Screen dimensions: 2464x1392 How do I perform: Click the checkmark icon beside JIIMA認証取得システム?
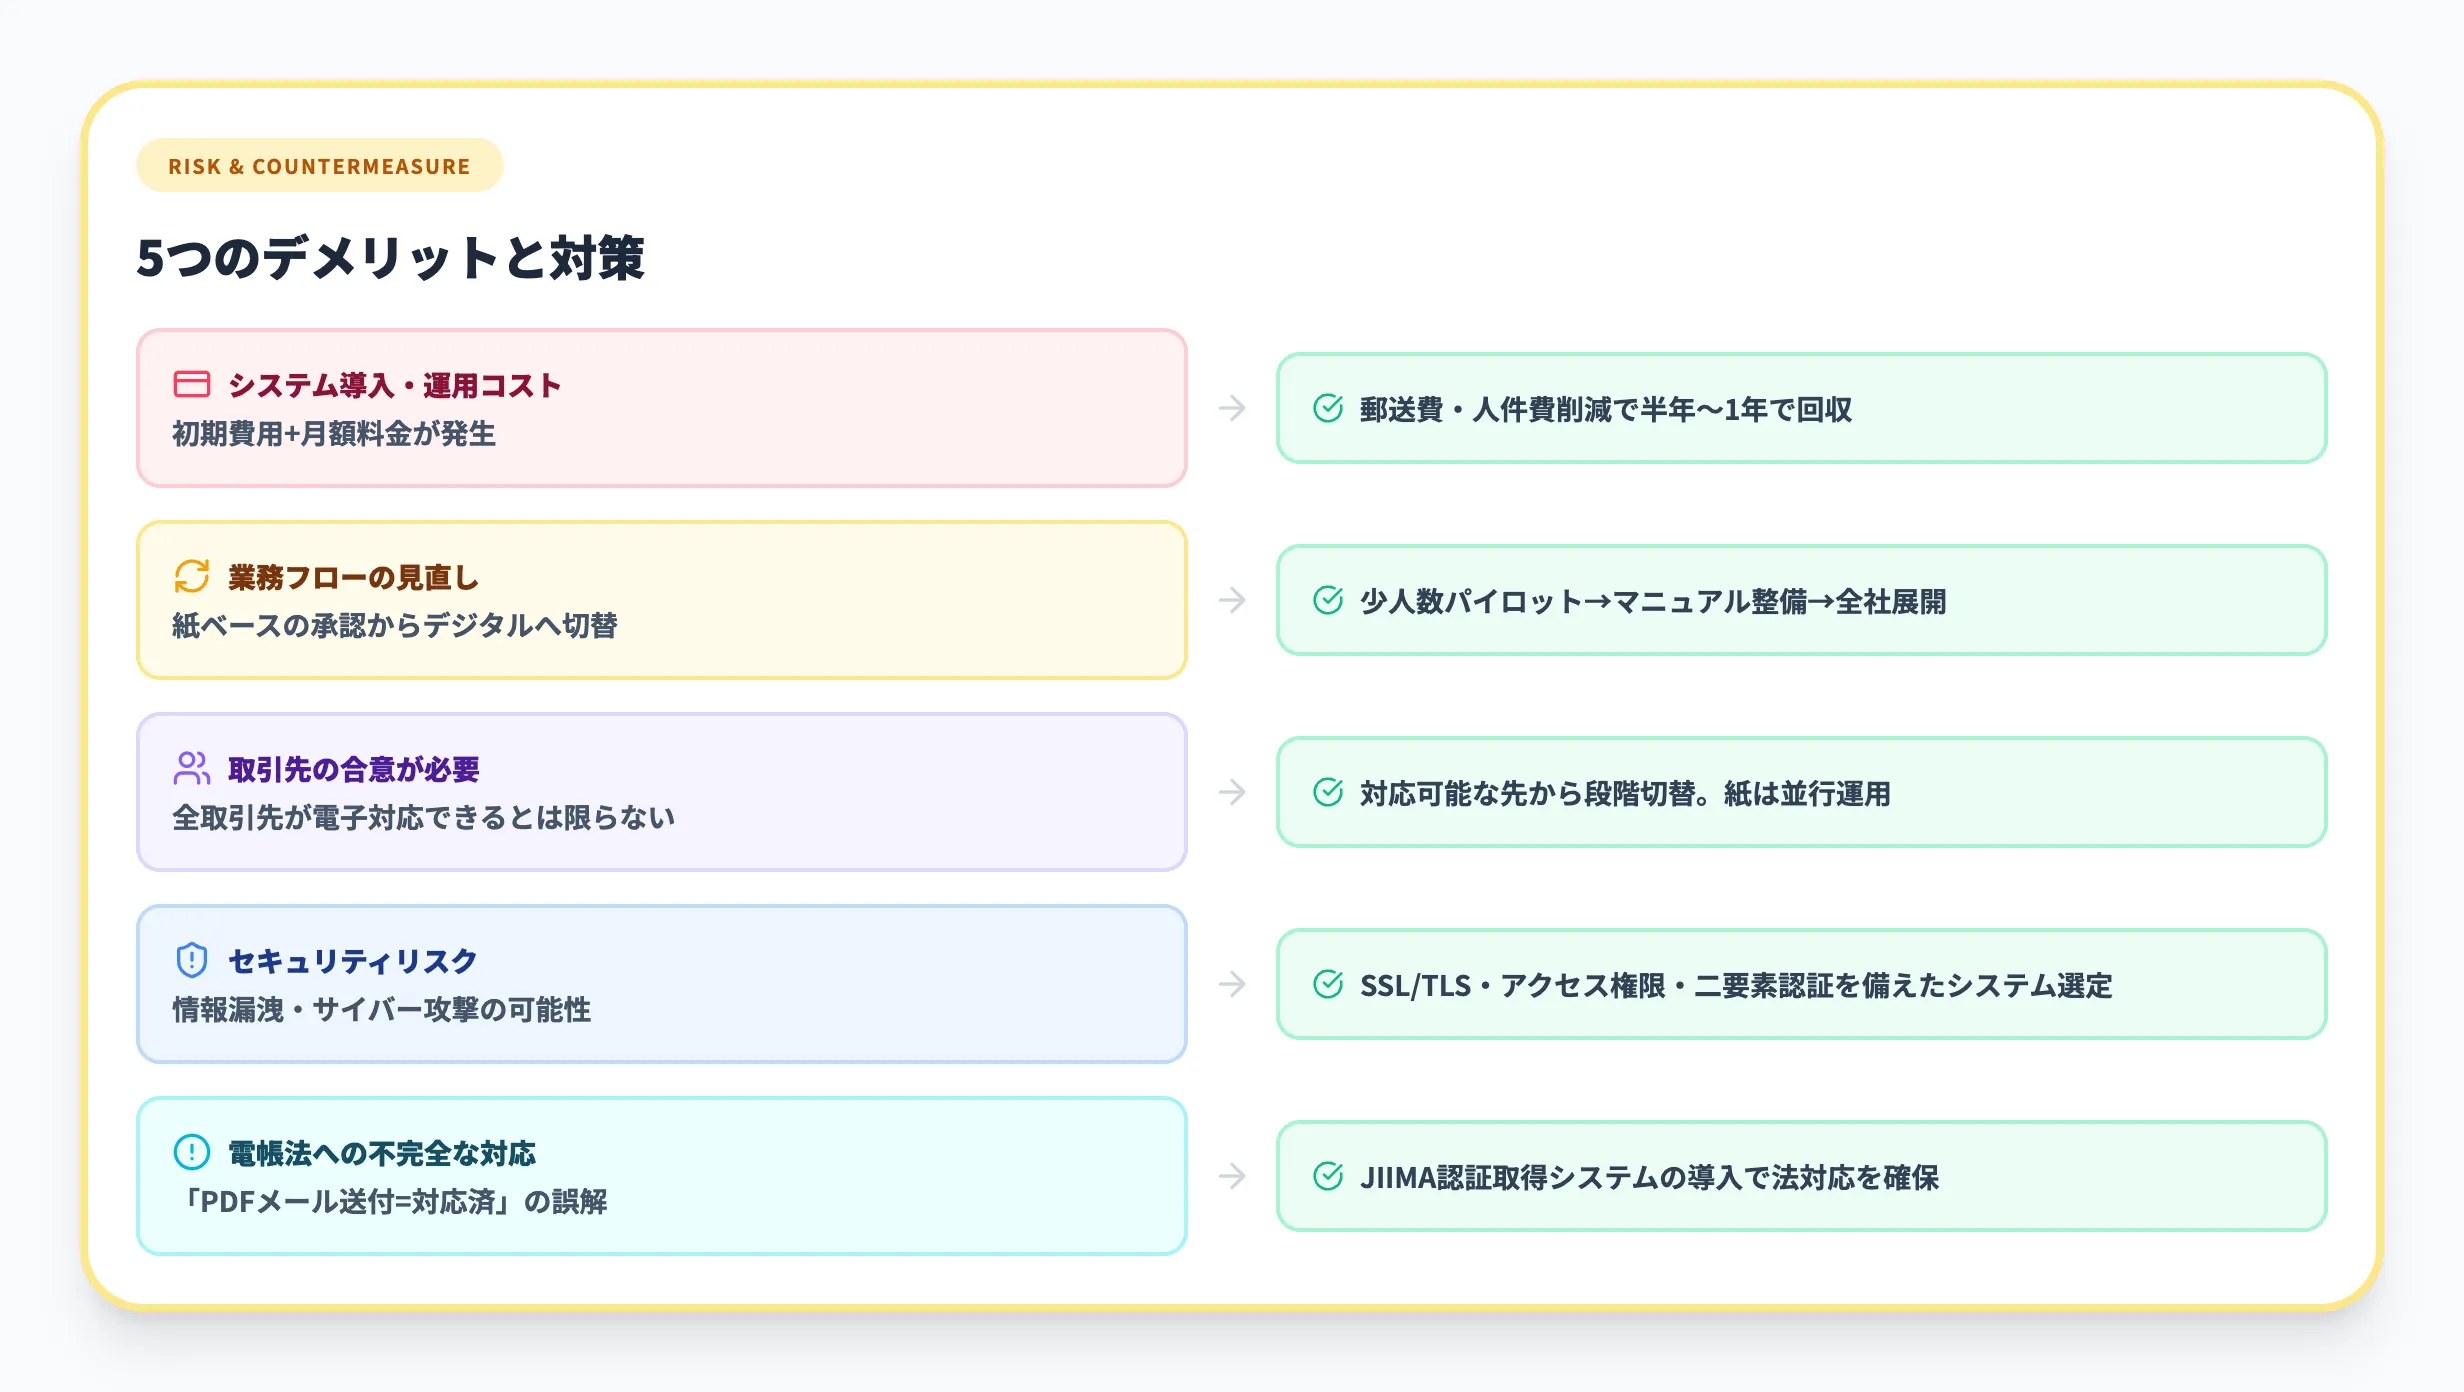click(x=1327, y=1178)
